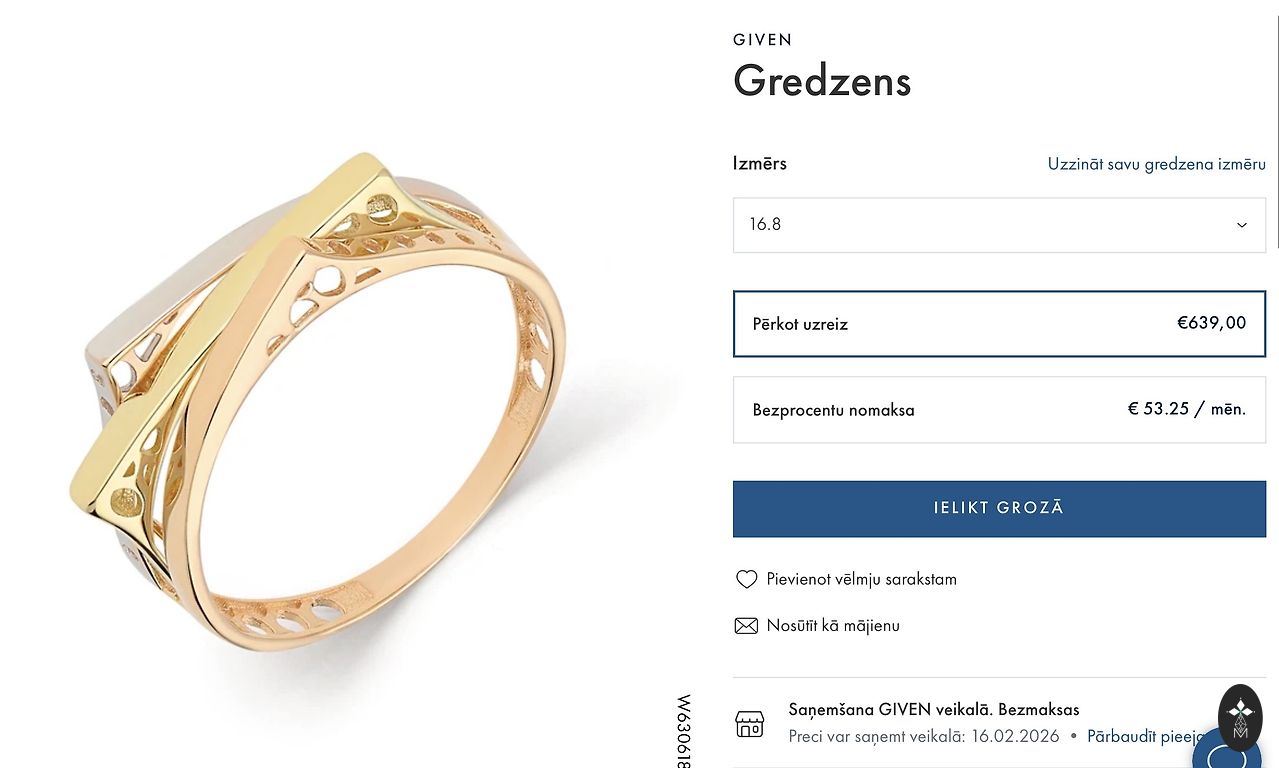Click the heart wishlist icon

pos(746,579)
